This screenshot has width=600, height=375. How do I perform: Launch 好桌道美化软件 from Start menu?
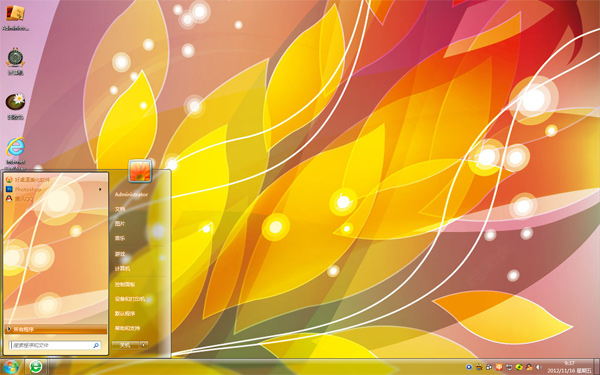click(x=28, y=179)
